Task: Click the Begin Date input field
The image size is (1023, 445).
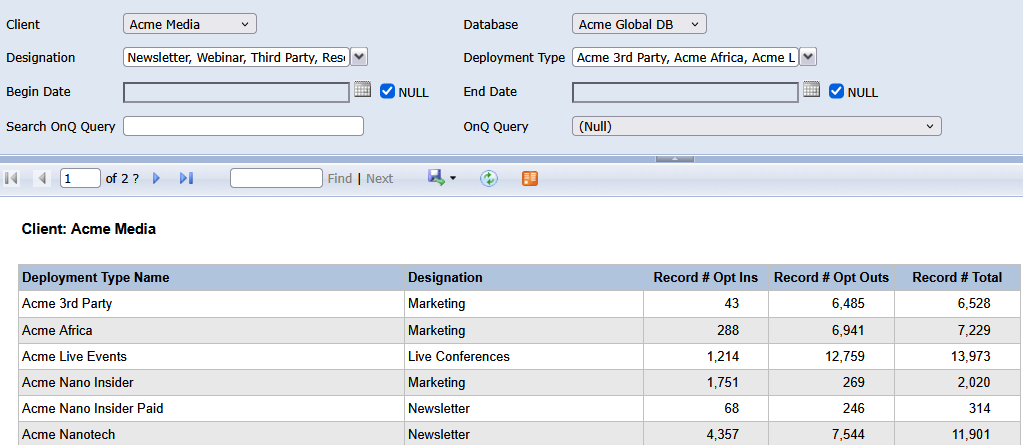Action: pyautogui.click(x=237, y=92)
